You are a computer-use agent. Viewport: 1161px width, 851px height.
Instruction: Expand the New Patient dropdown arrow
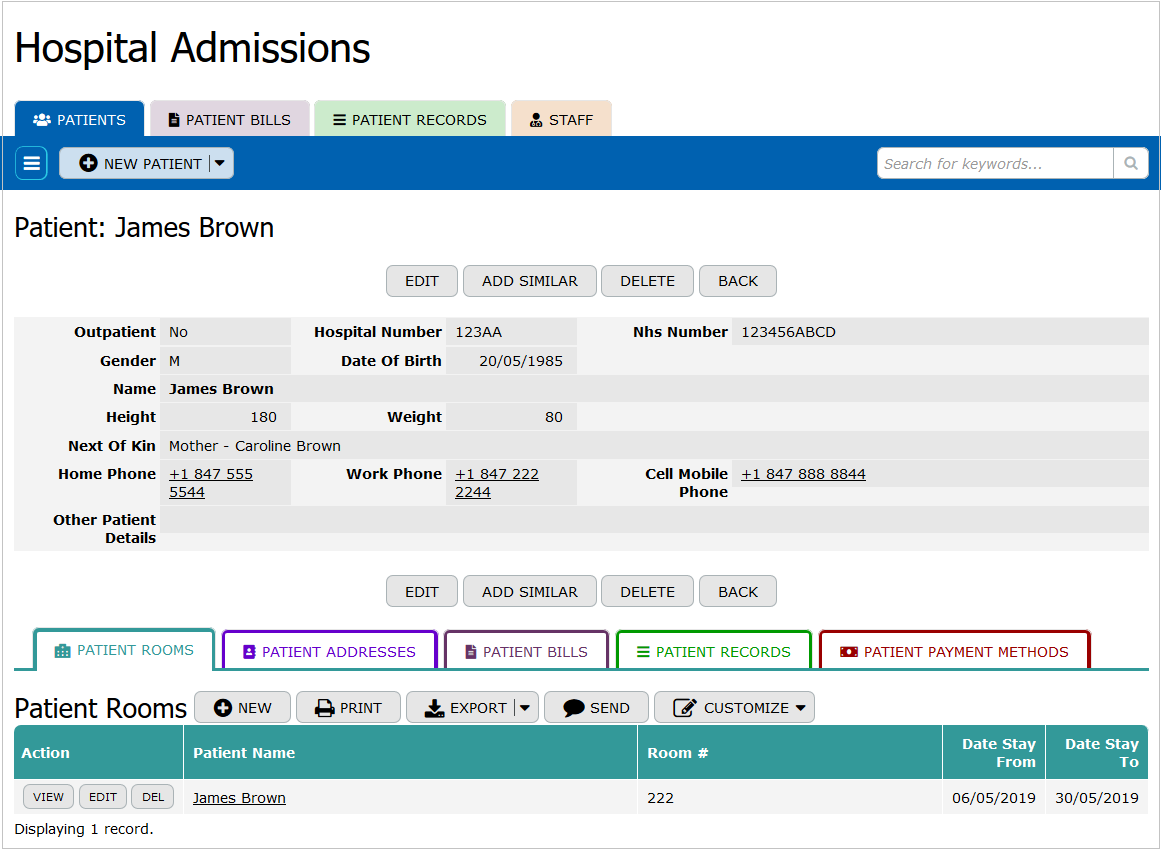point(221,163)
